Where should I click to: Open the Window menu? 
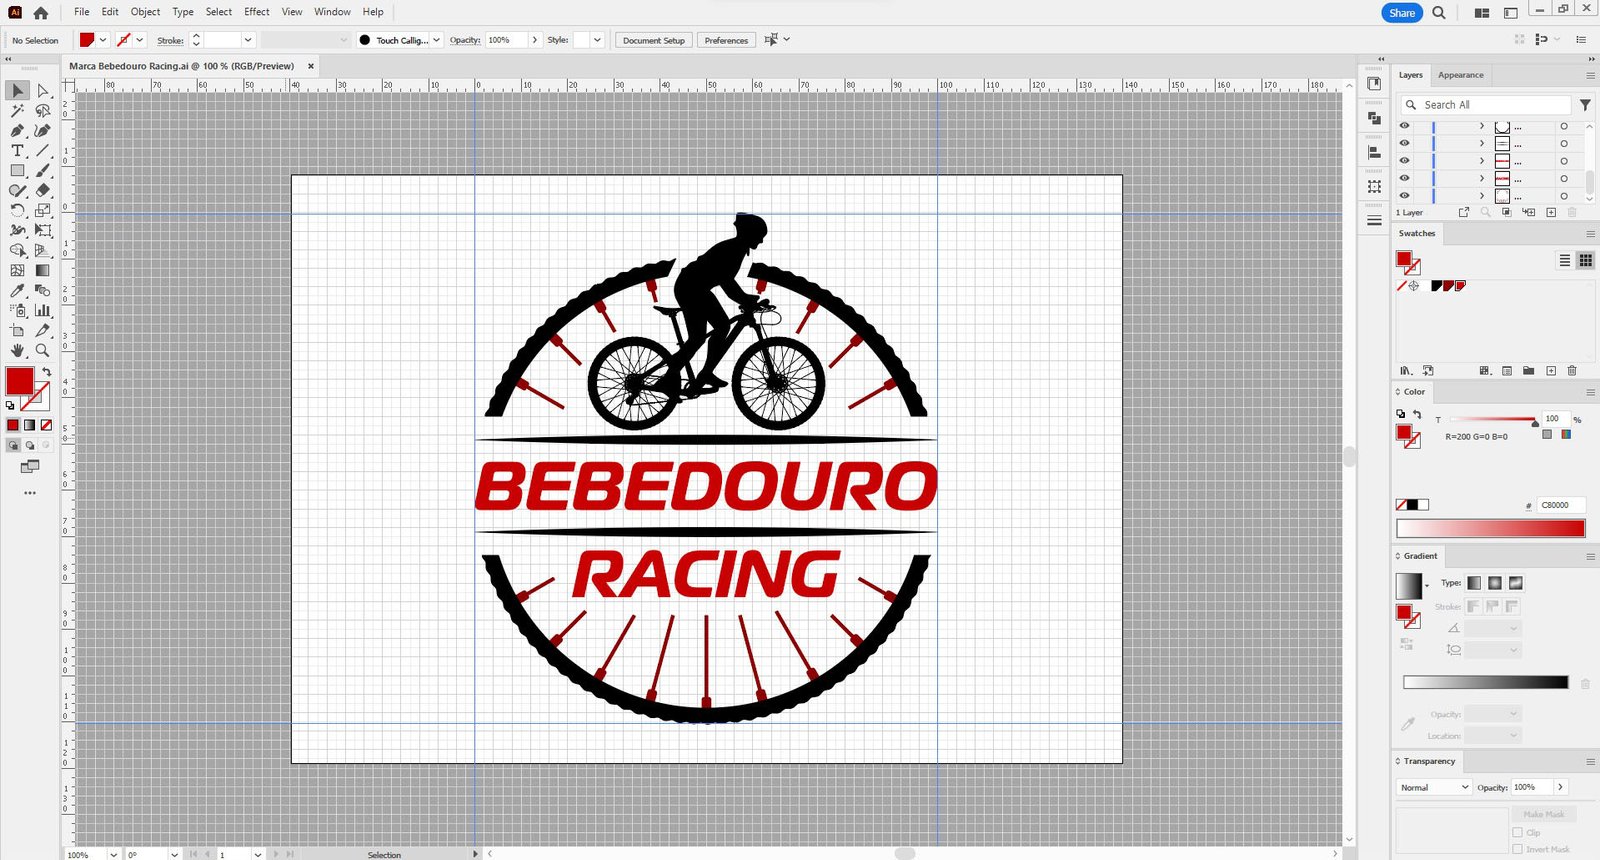coord(332,12)
